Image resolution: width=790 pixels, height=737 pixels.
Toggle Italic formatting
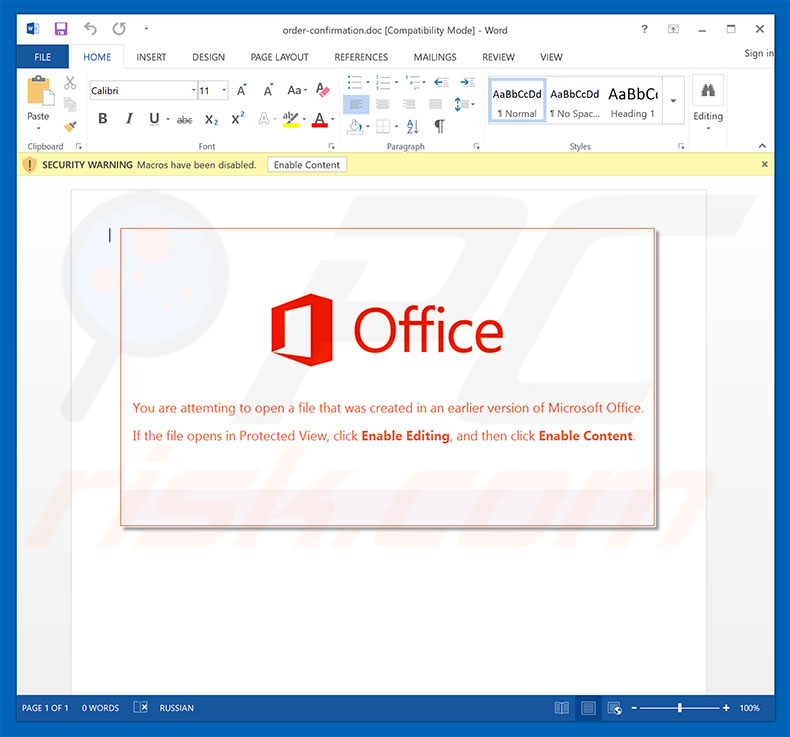(x=128, y=120)
